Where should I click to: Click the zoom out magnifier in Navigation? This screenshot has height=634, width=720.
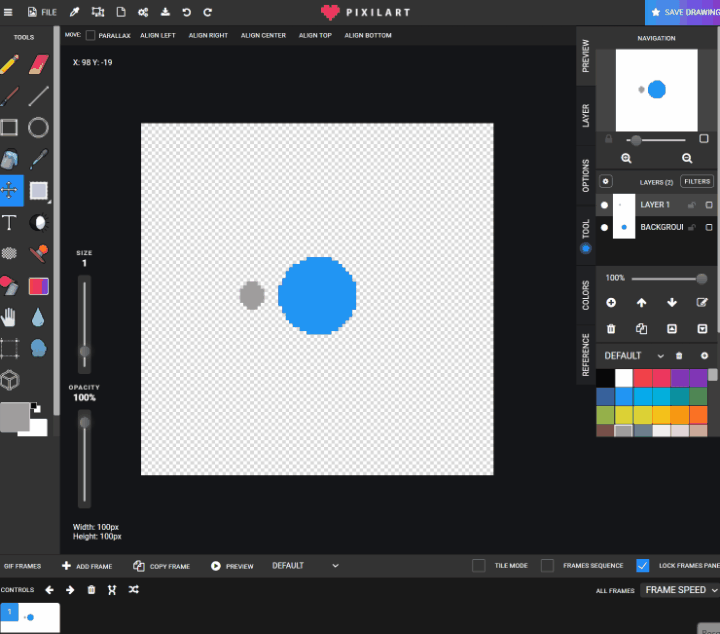tap(687, 158)
